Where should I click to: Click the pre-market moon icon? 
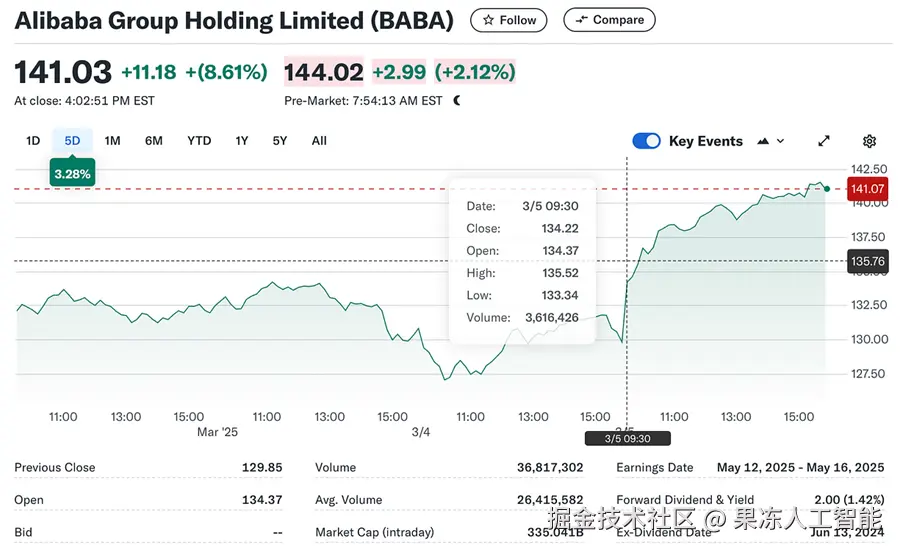coord(457,100)
